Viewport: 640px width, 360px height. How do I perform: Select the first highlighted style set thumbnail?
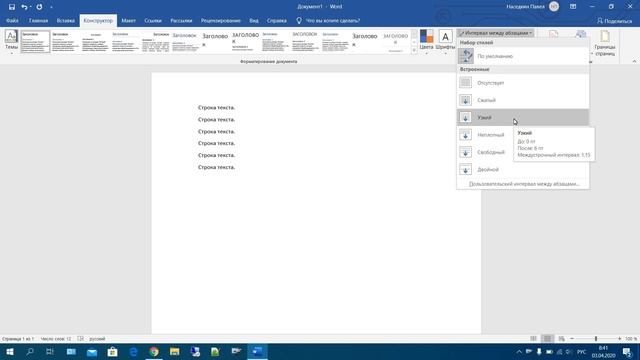[35, 42]
